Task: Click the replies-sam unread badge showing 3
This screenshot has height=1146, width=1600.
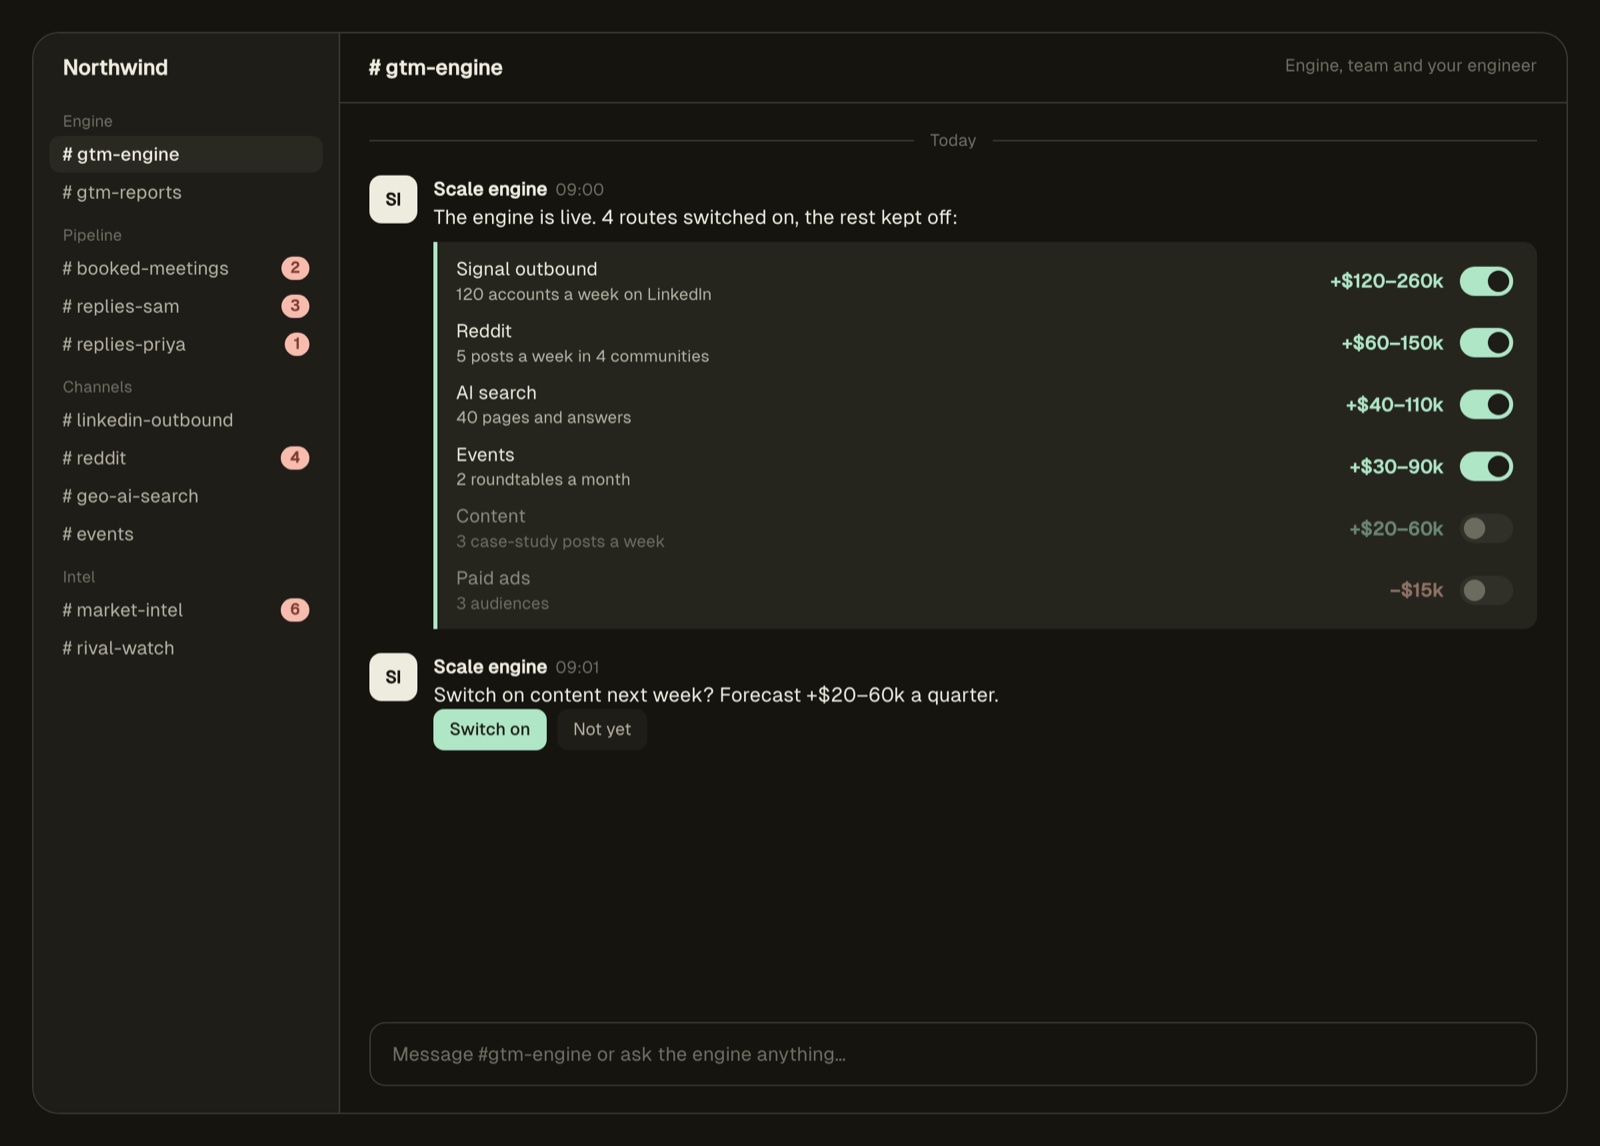Action: click(295, 306)
